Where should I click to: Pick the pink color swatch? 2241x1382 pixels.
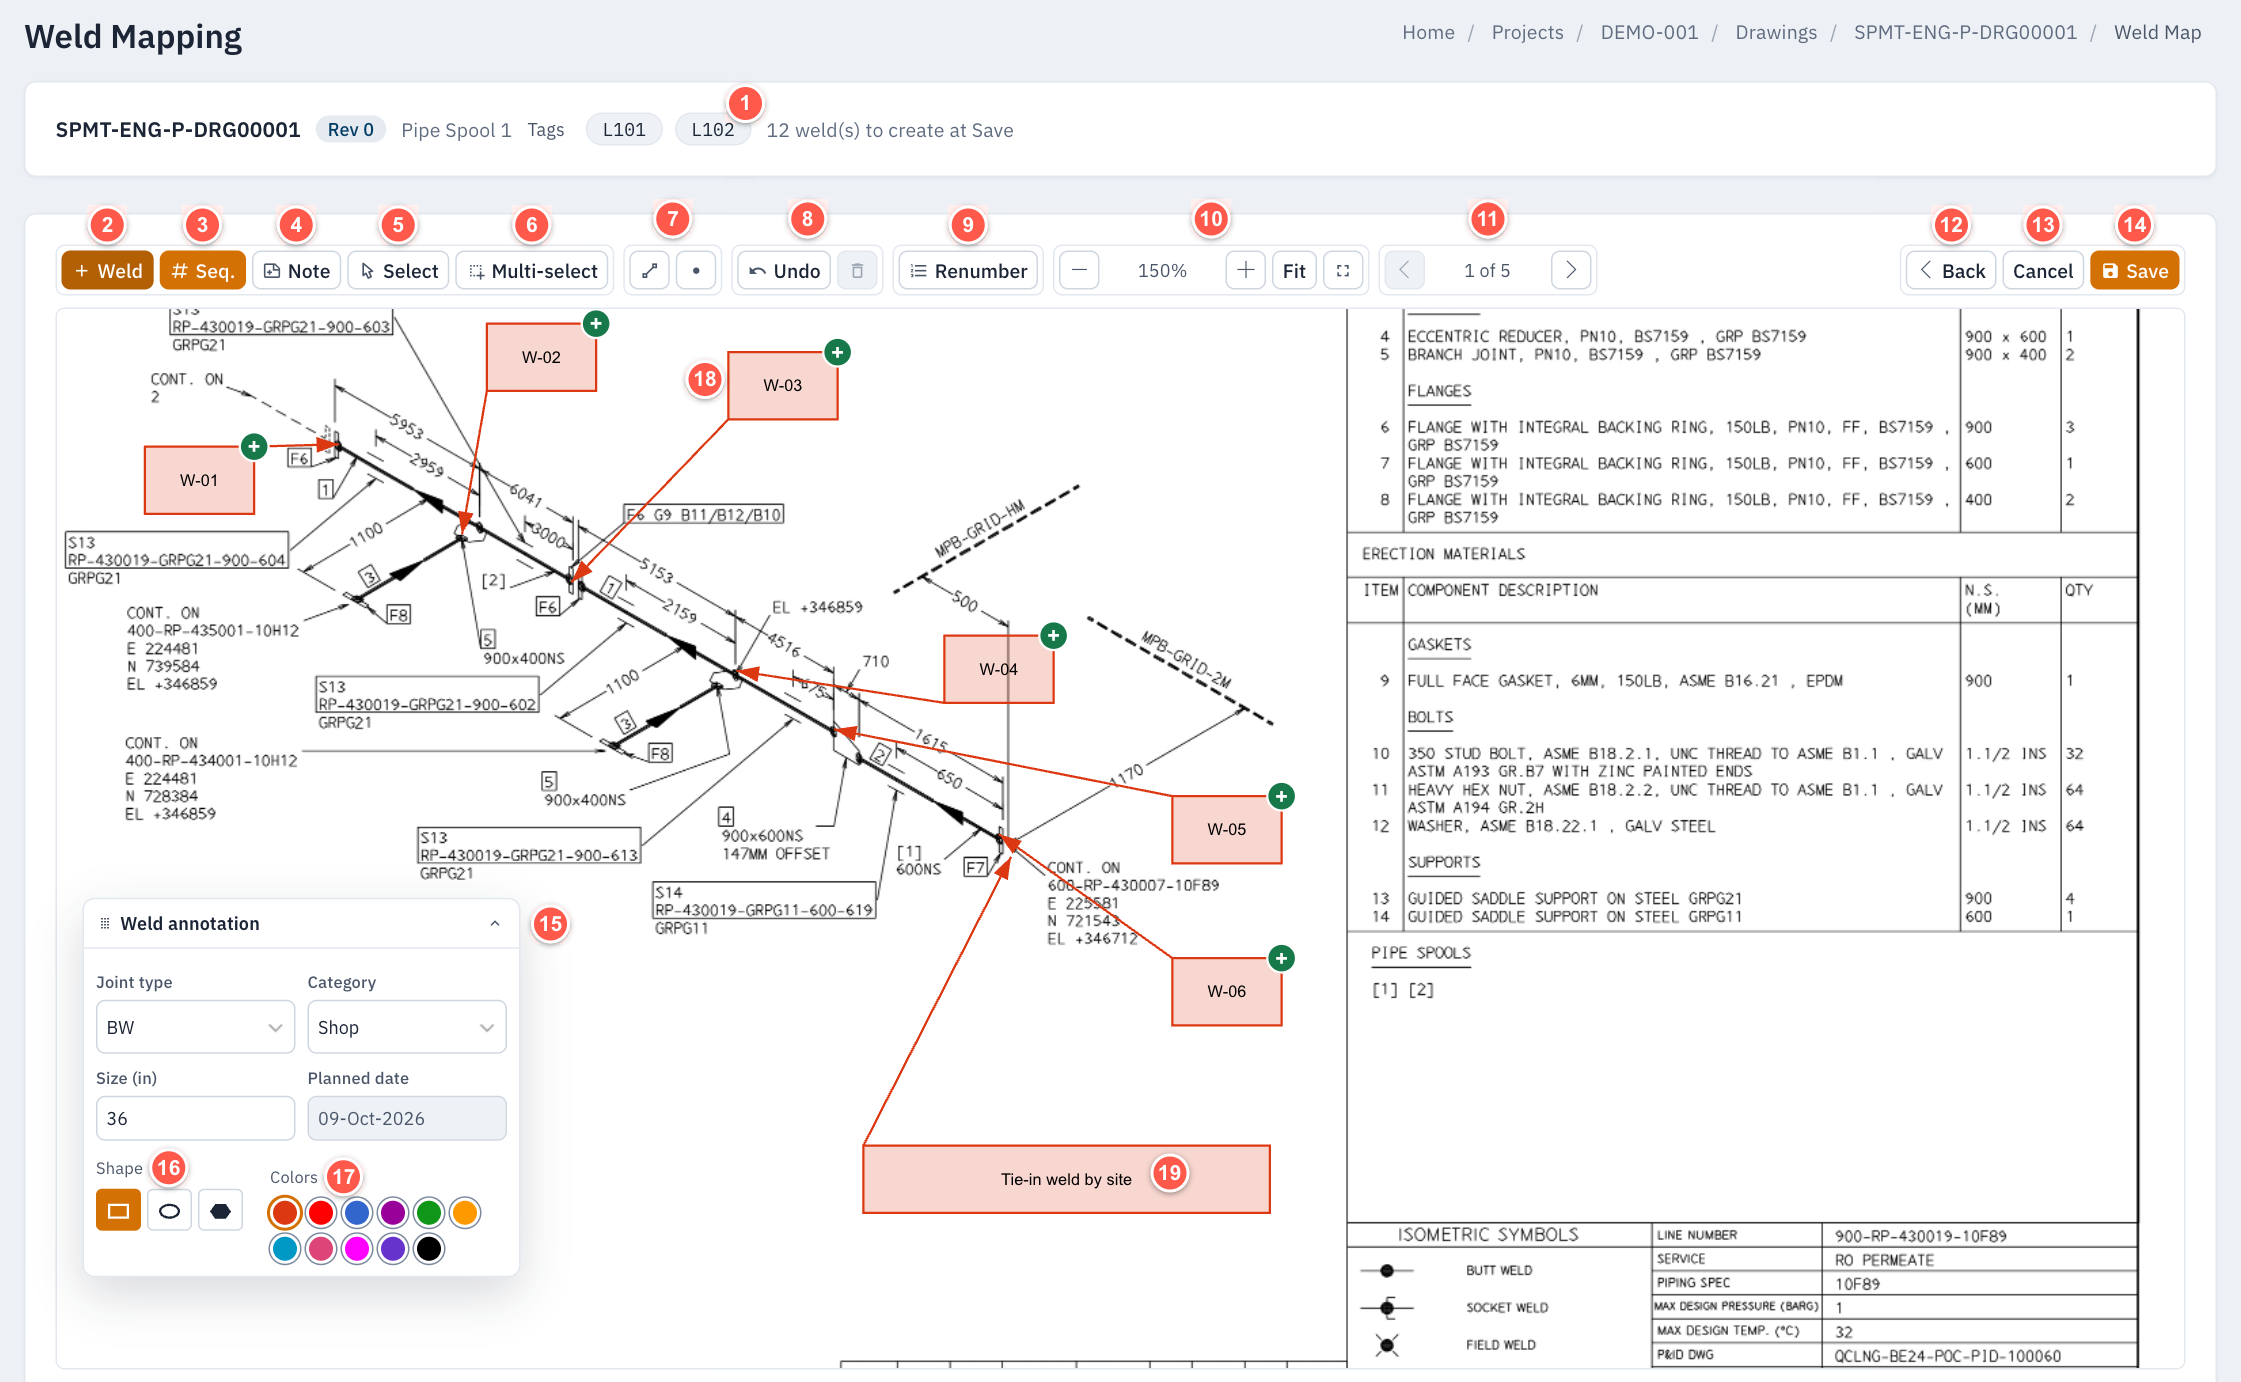pos(321,1249)
